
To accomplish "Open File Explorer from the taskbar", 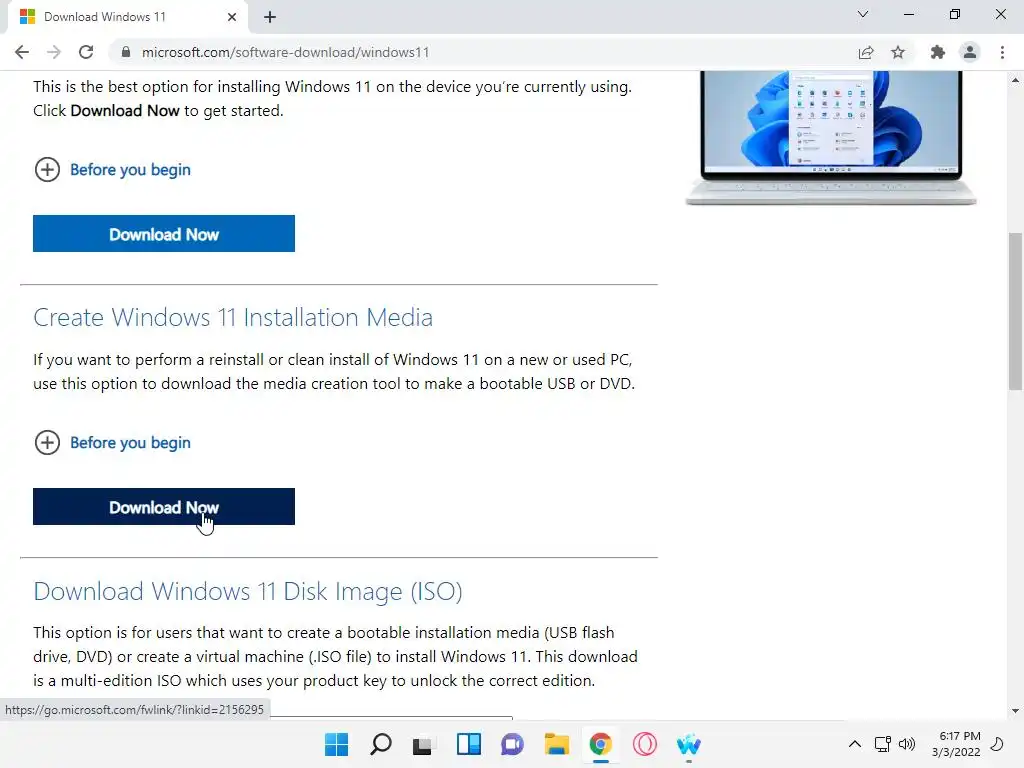I will point(557,744).
